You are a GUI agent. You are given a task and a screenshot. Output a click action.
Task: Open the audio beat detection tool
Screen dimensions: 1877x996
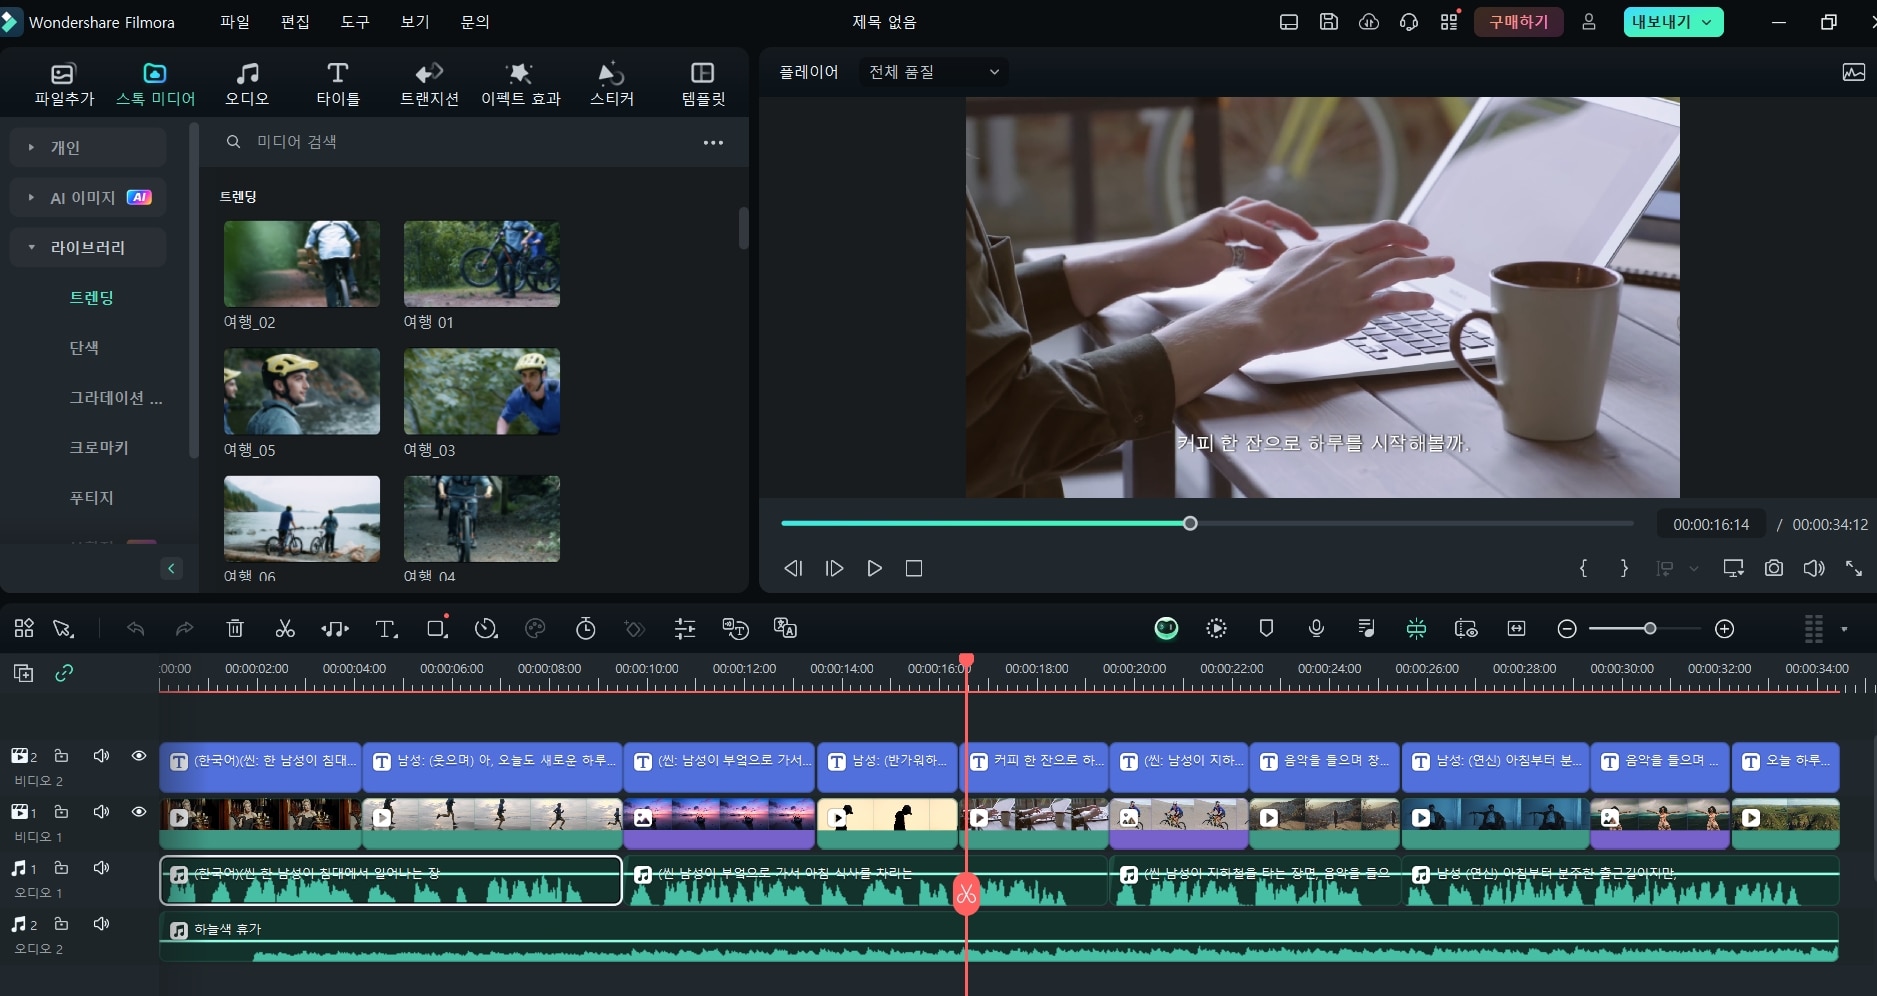tap(335, 628)
